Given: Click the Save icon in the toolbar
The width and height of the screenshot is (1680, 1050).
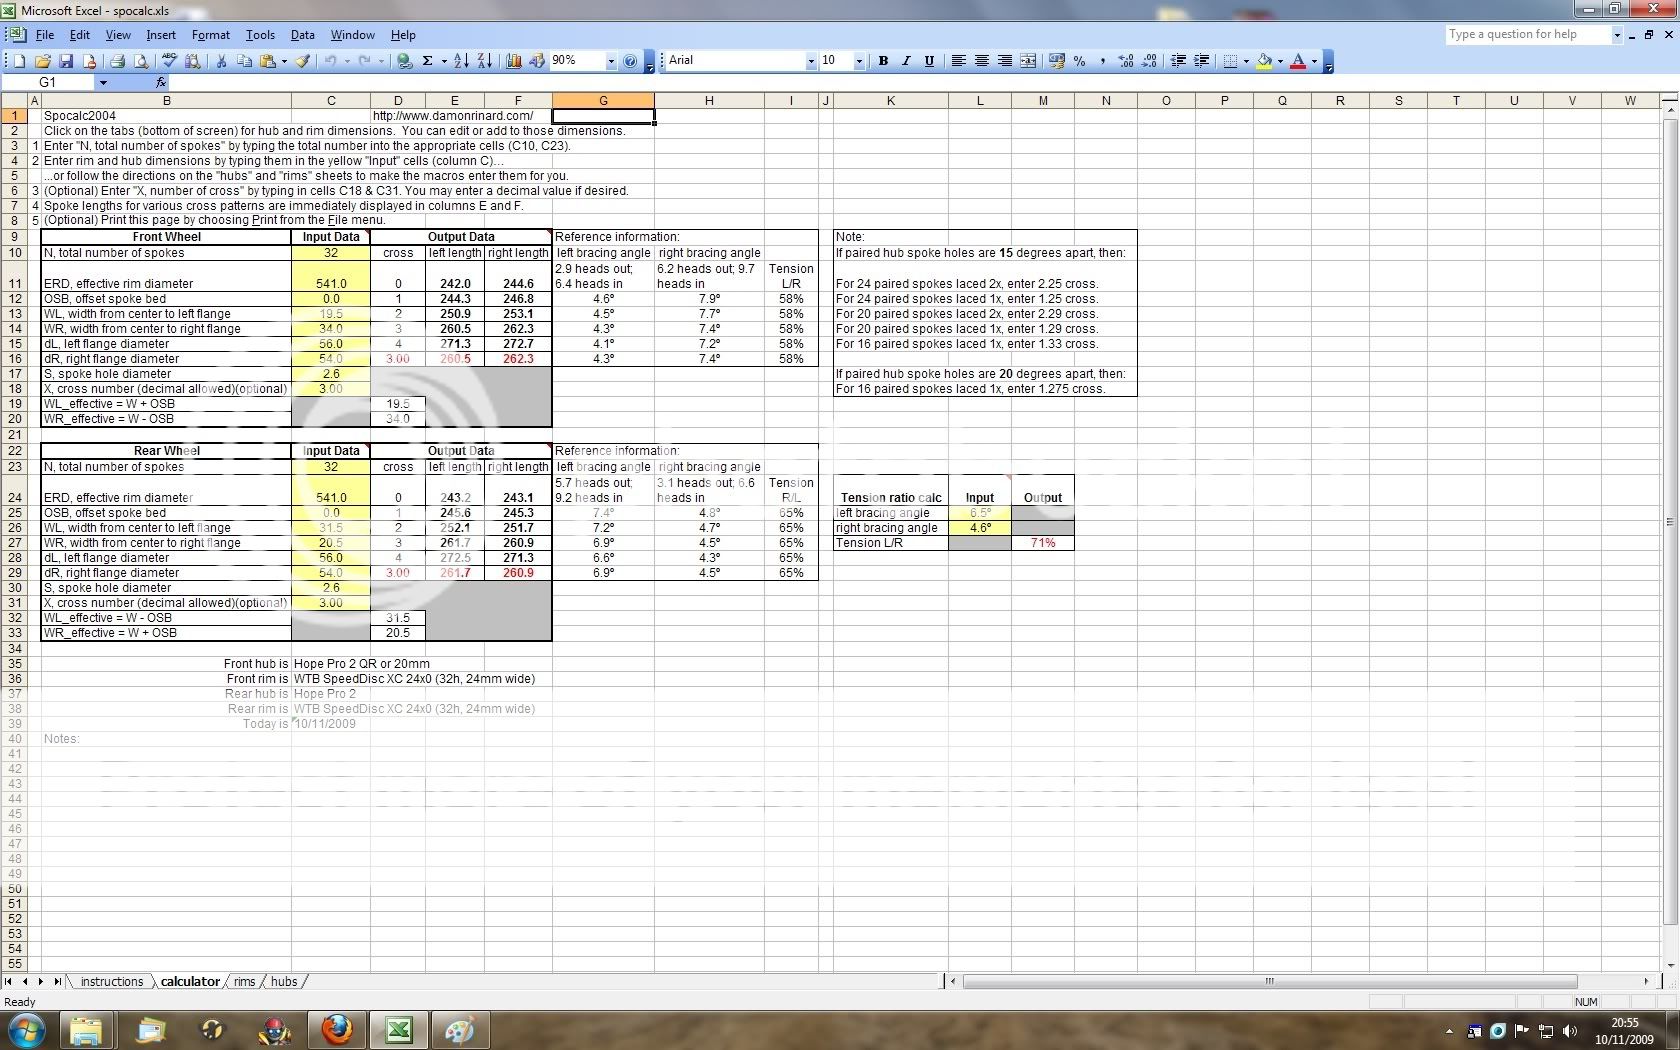Looking at the screenshot, I should [x=66, y=61].
